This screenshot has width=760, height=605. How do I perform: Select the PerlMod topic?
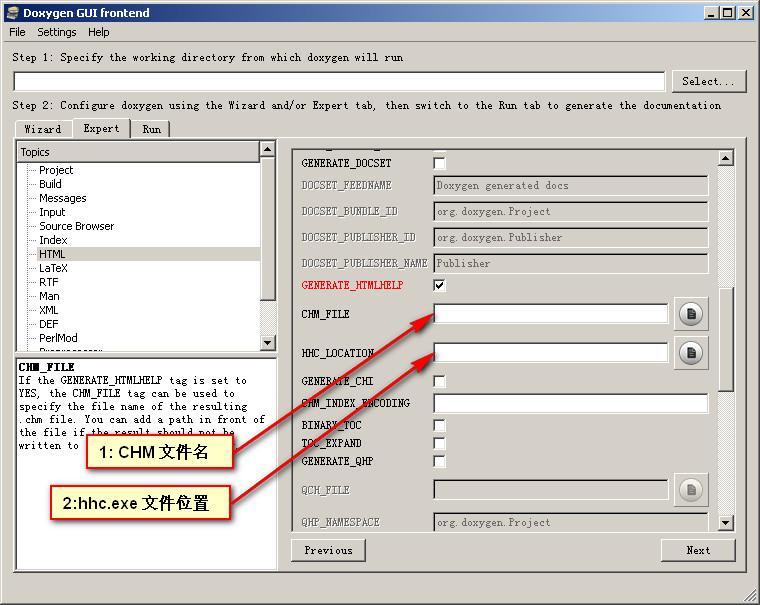pos(58,338)
